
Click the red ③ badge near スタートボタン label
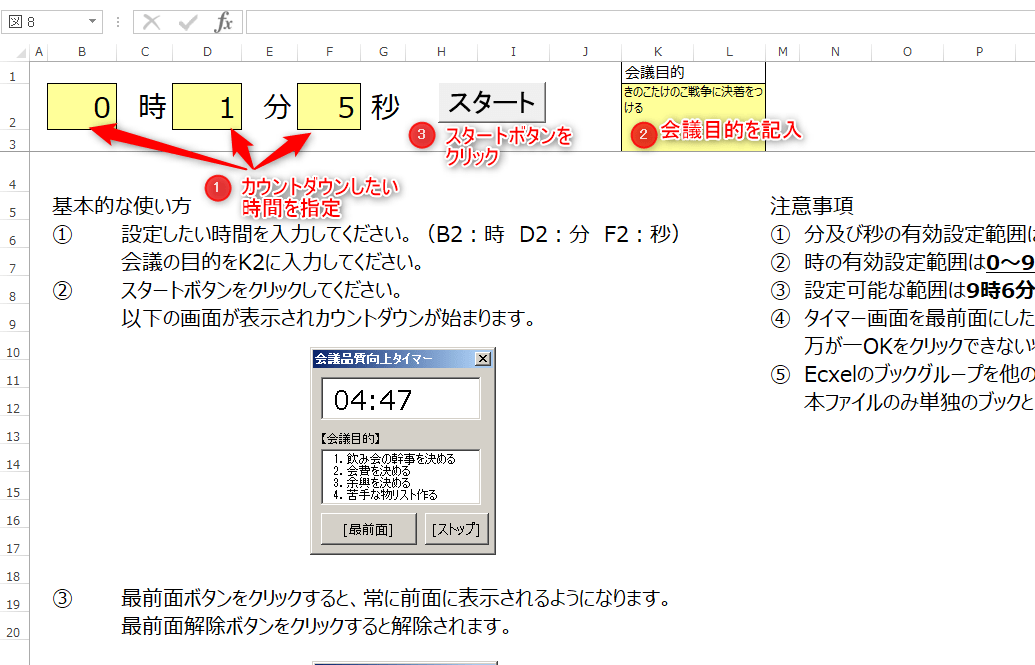(422, 134)
